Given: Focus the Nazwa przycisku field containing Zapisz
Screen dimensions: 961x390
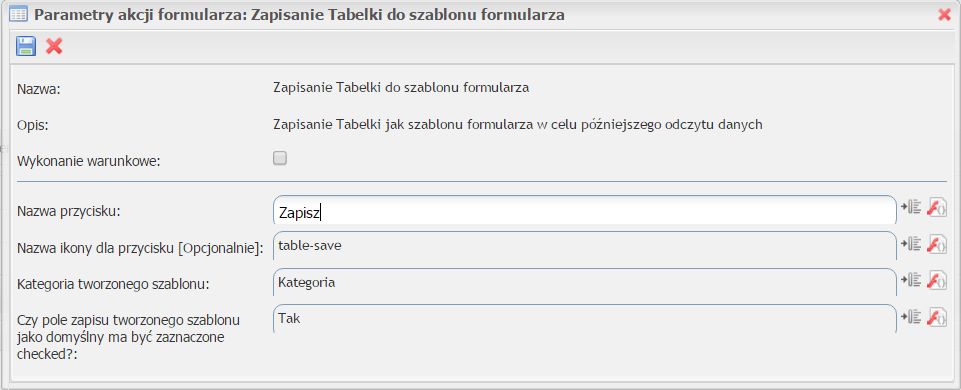Looking at the screenshot, I should click(585, 210).
